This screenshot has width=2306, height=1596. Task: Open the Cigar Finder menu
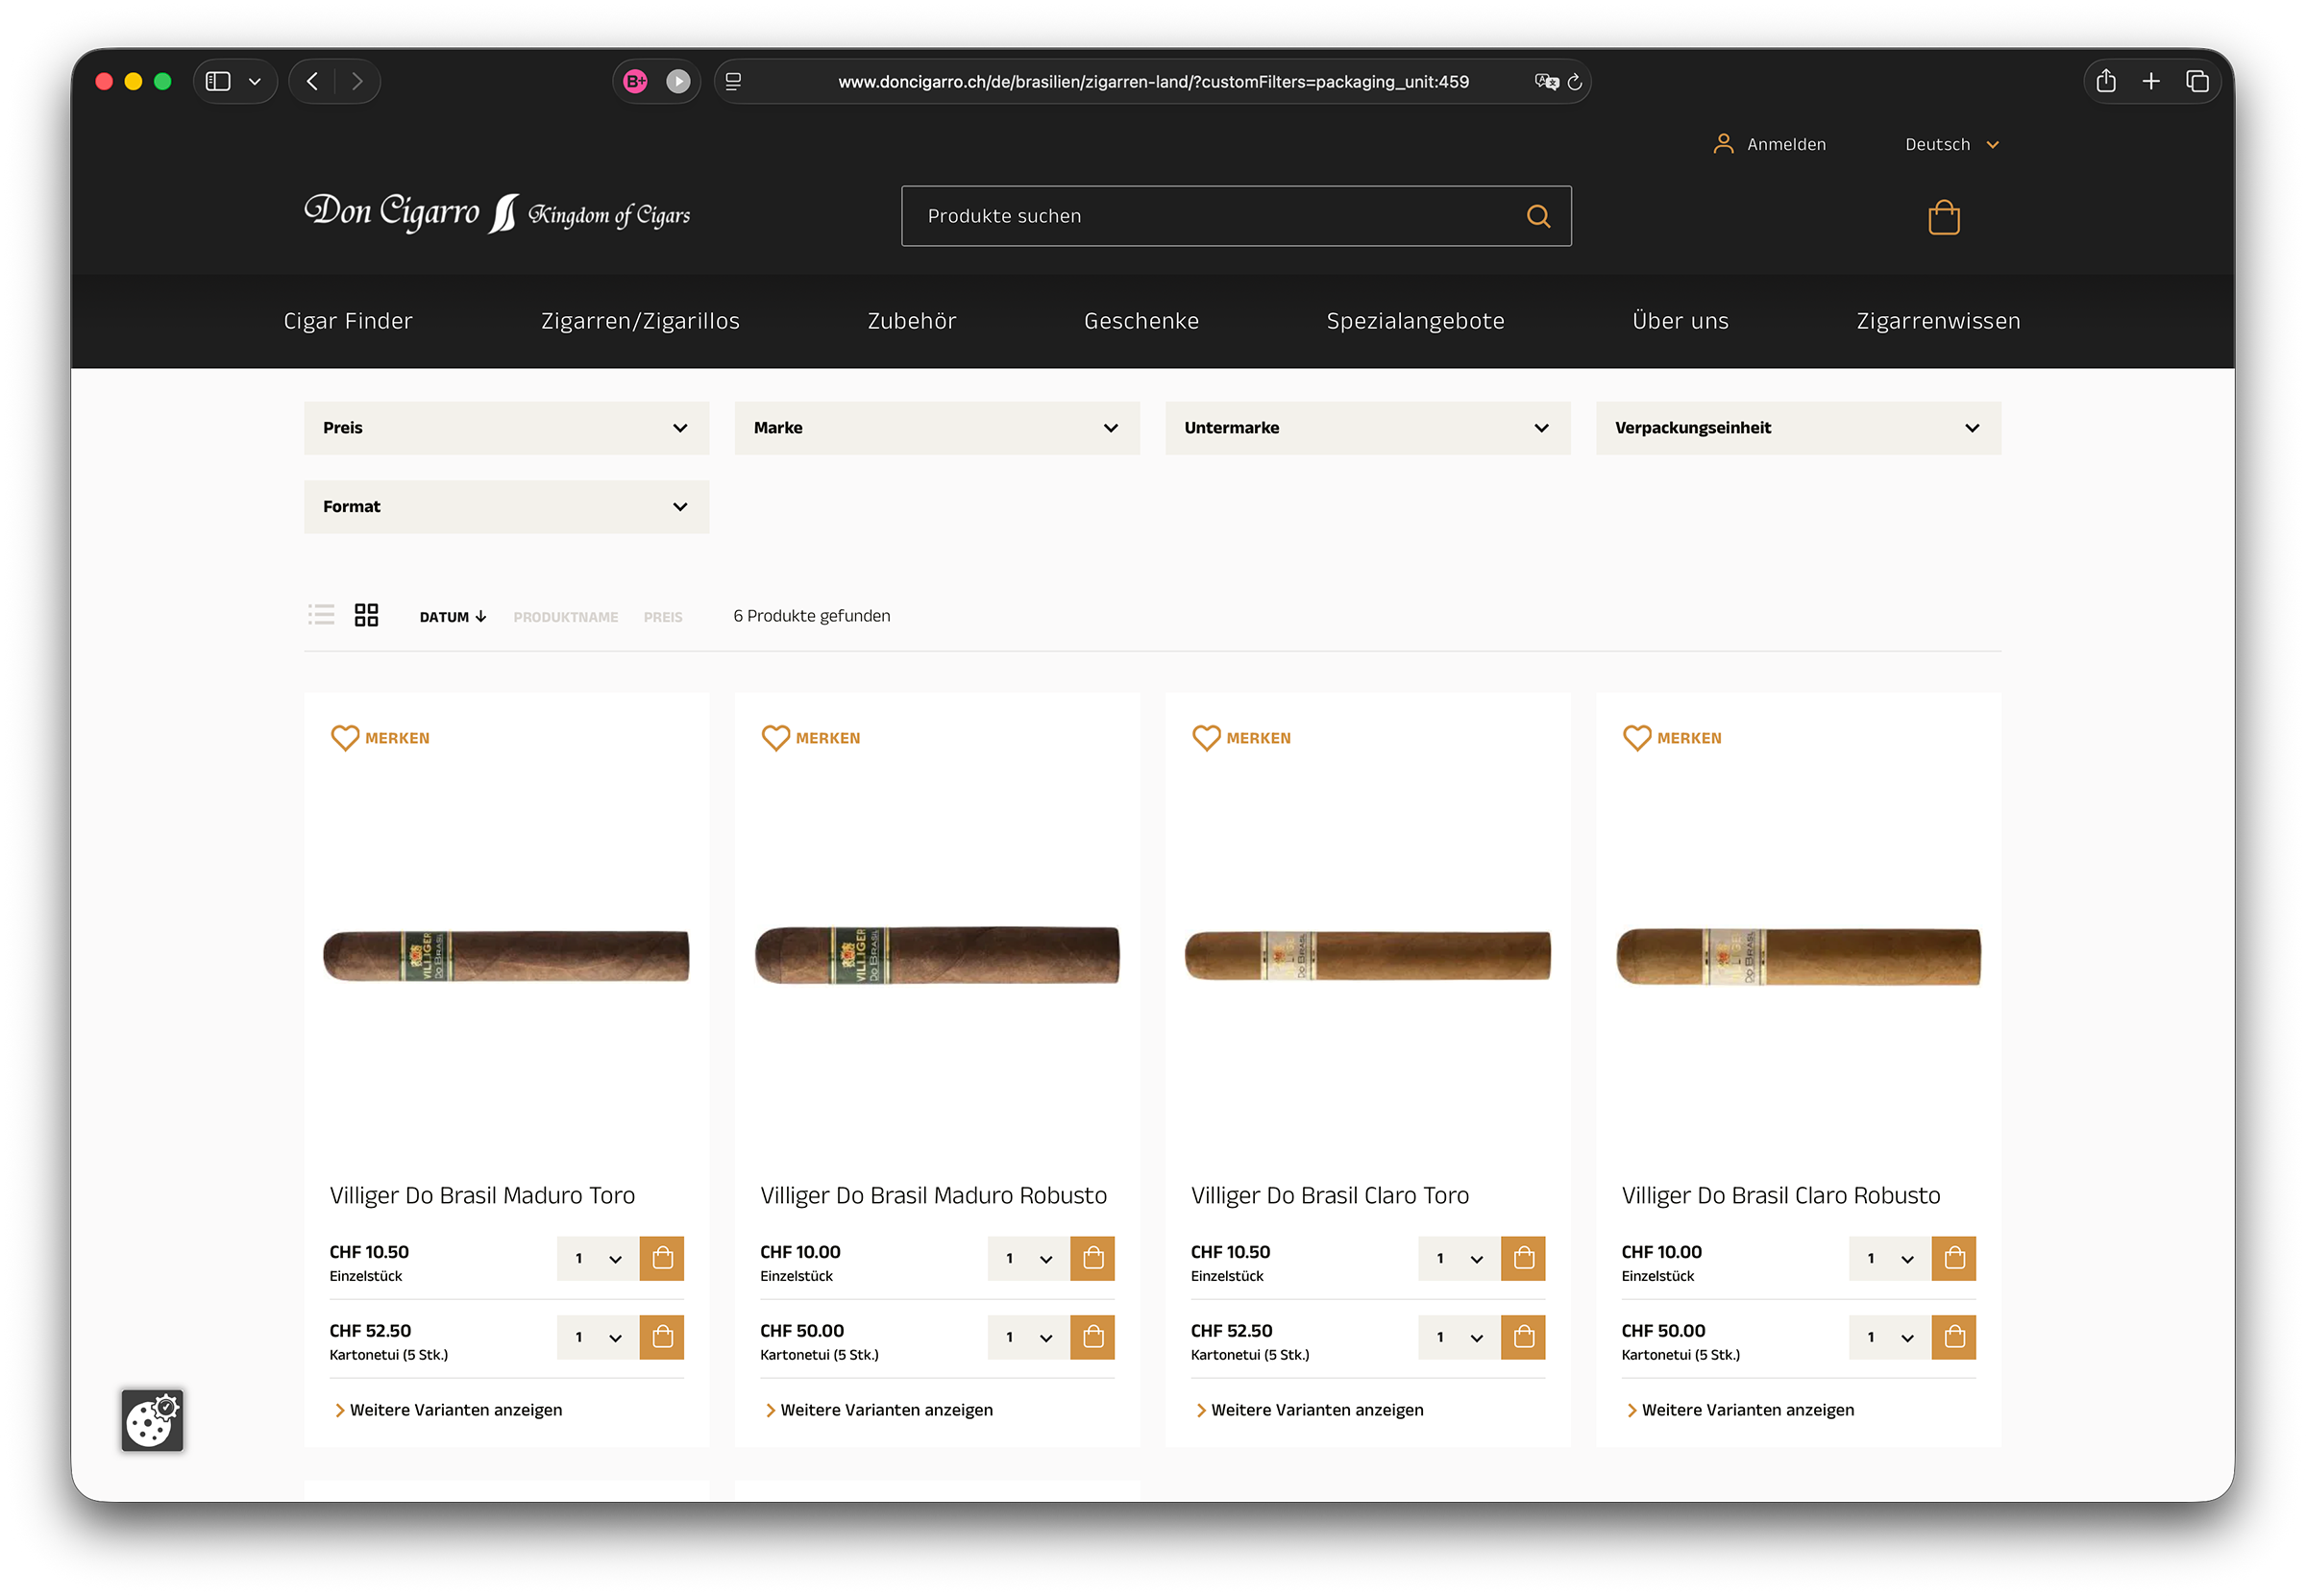(x=348, y=321)
